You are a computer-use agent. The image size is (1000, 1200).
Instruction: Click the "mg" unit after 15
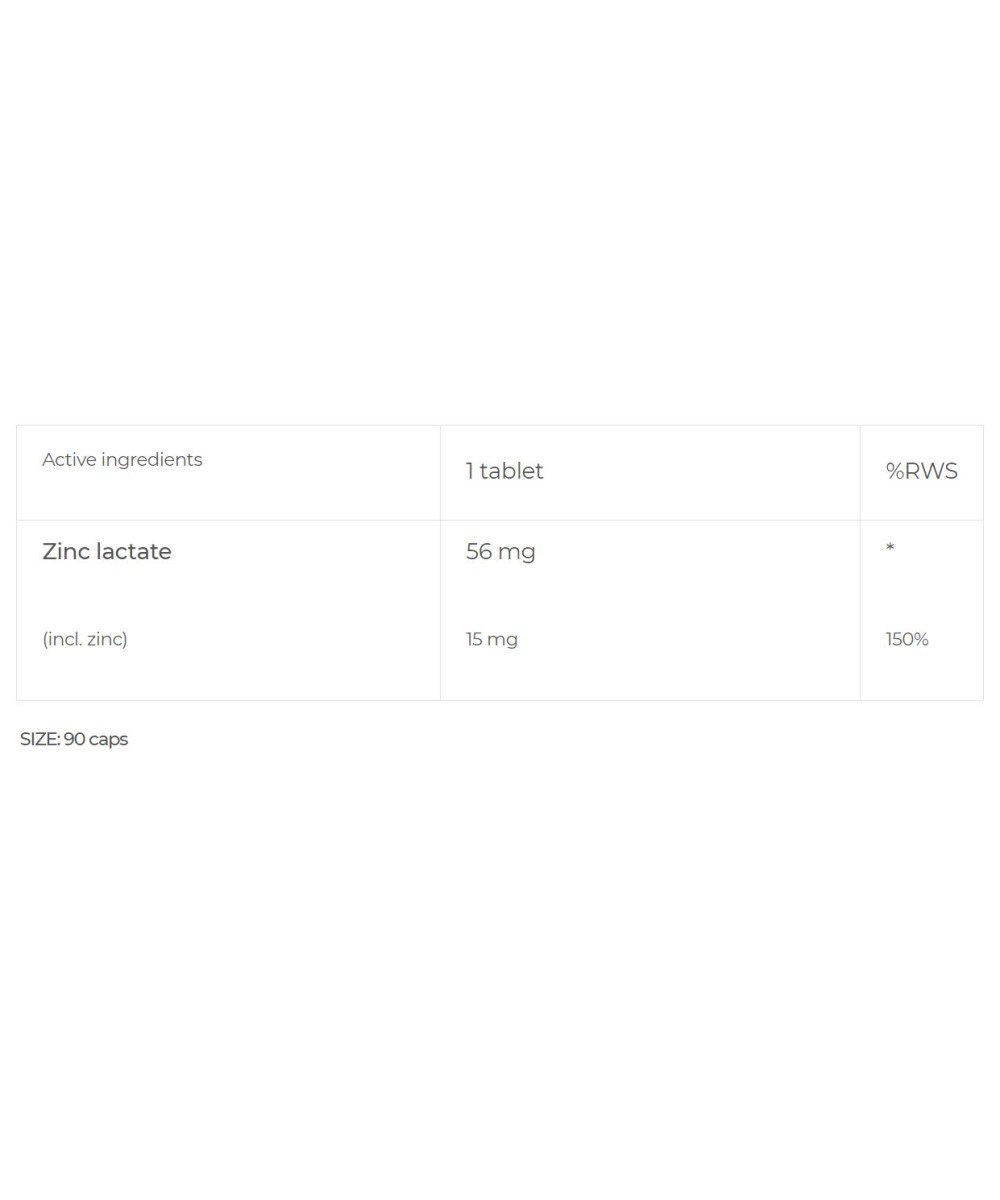click(x=503, y=640)
